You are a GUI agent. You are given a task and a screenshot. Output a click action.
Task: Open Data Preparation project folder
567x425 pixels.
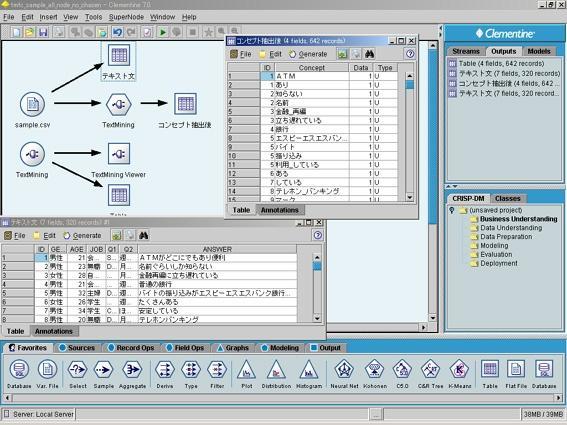tap(501, 237)
